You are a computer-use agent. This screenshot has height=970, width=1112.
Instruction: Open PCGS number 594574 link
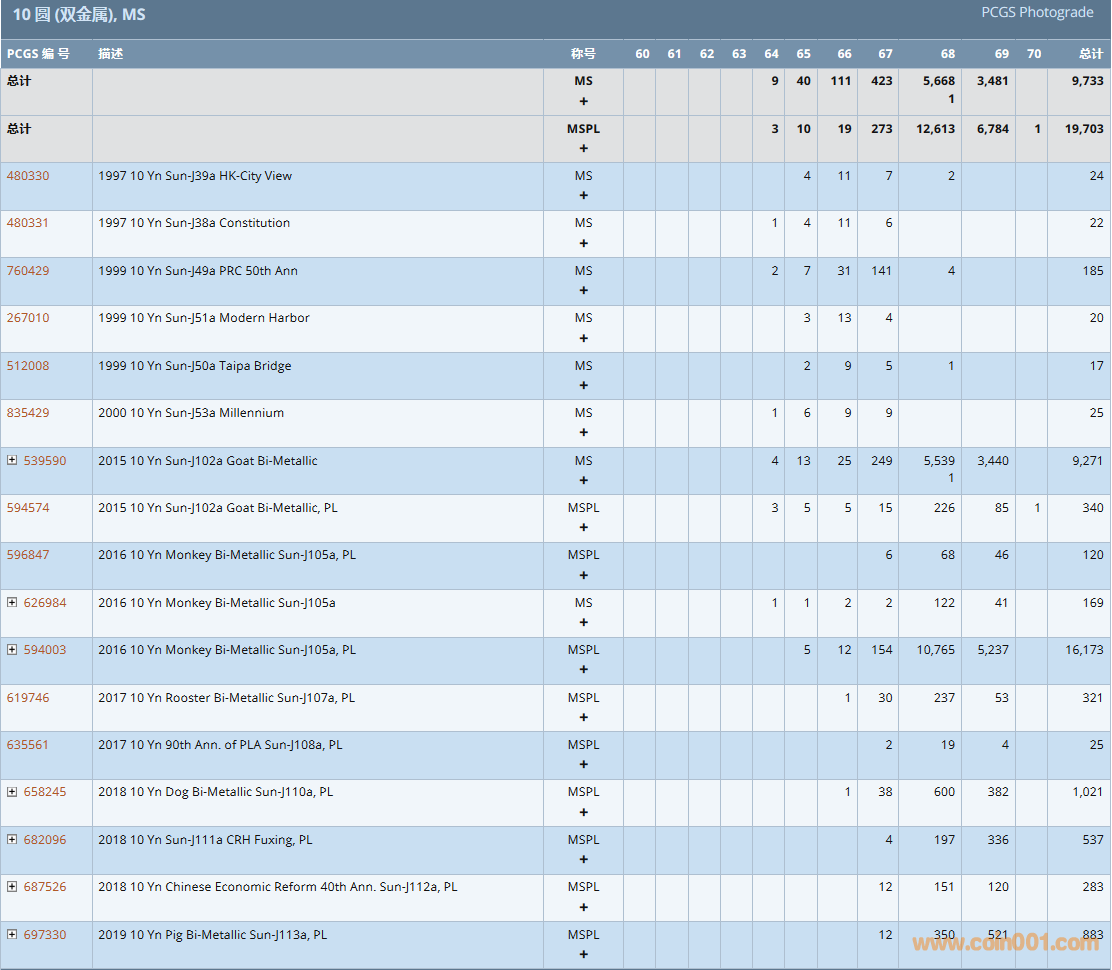click(x=28, y=508)
